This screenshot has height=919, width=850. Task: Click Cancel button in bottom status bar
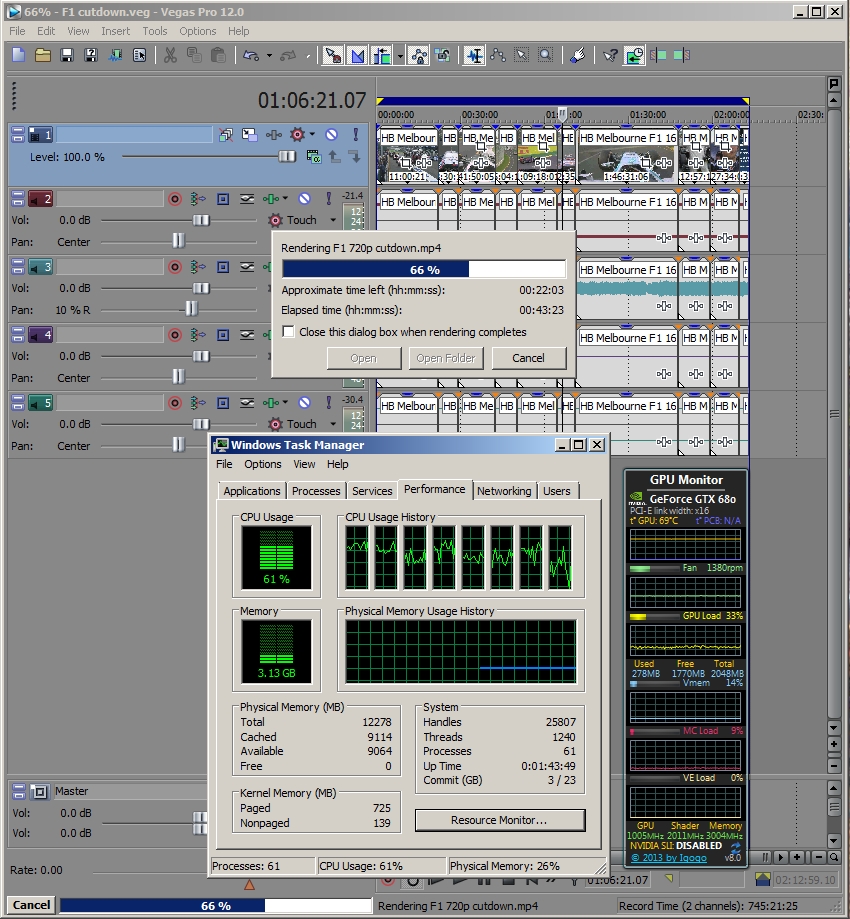click(x=32, y=905)
